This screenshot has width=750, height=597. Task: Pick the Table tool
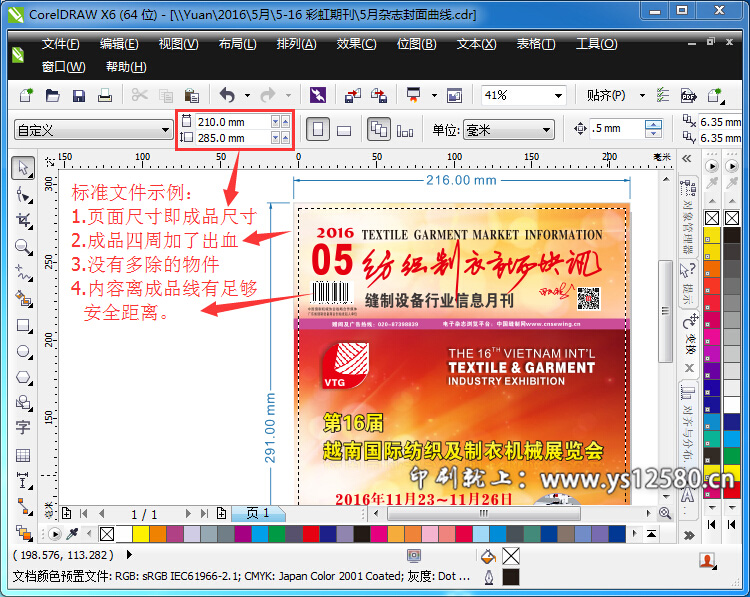(x=23, y=455)
